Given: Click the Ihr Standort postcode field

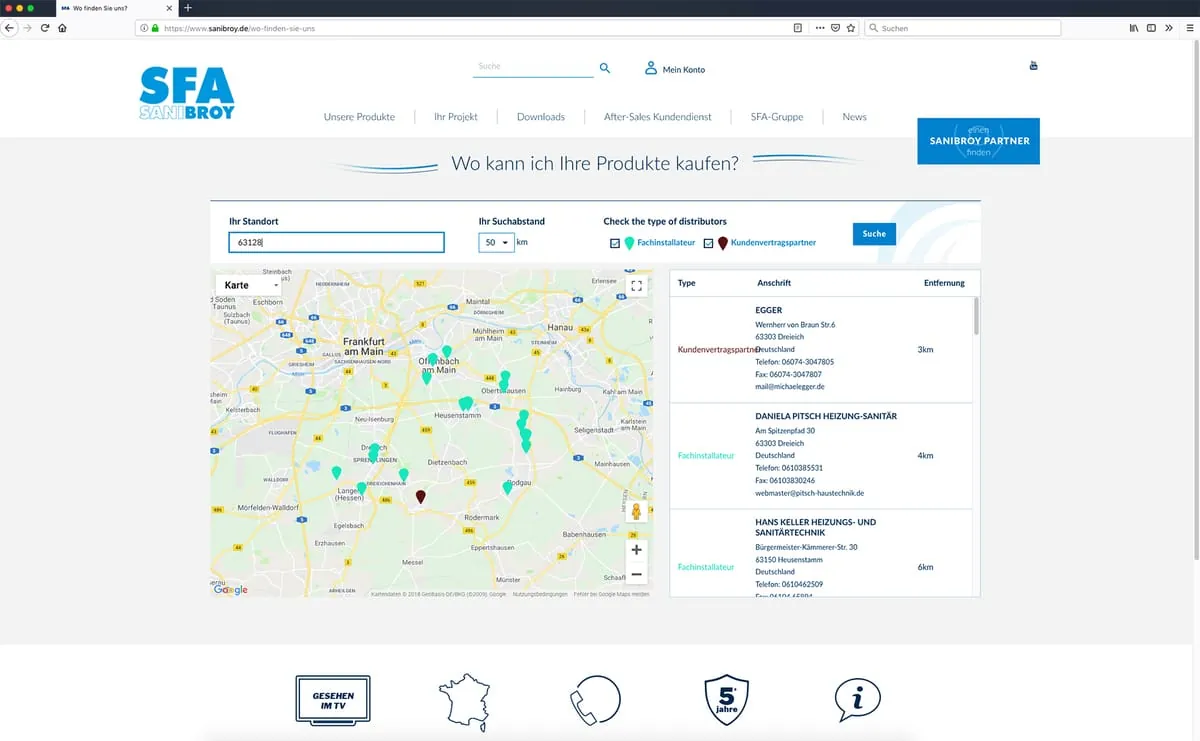Looking at the screenshot, I should pyautogui.click(x=336, y=242).
